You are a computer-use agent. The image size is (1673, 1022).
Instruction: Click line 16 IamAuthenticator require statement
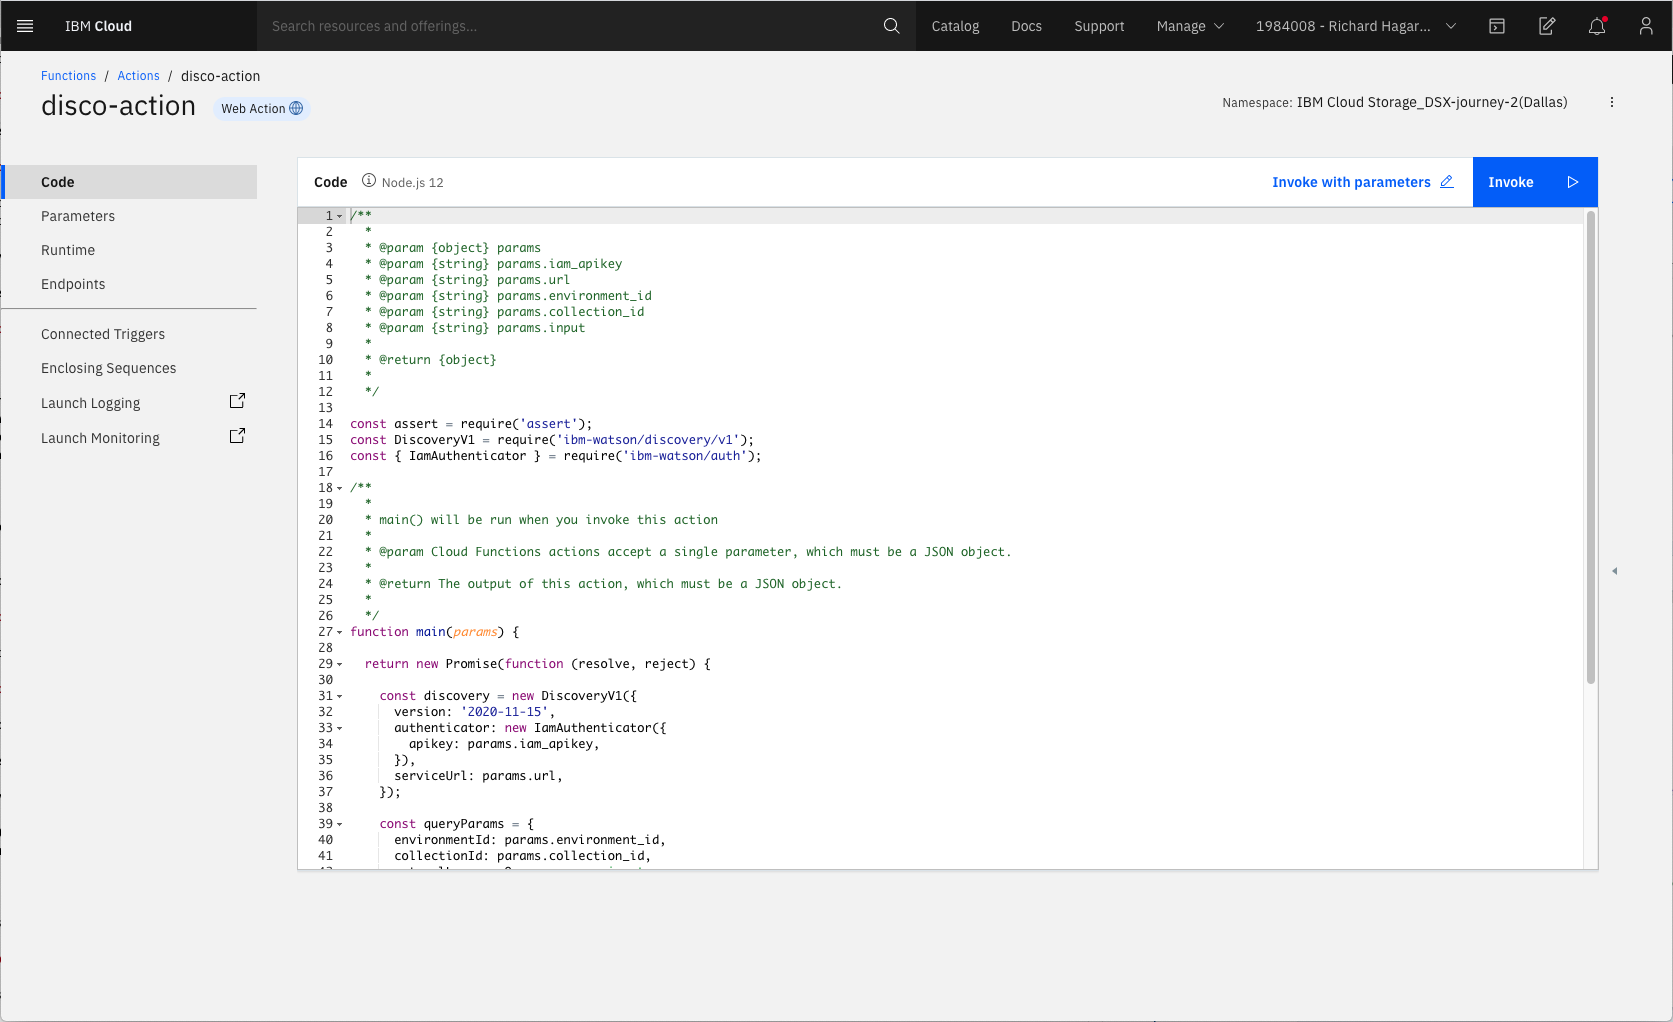click(x=556, y=456)
